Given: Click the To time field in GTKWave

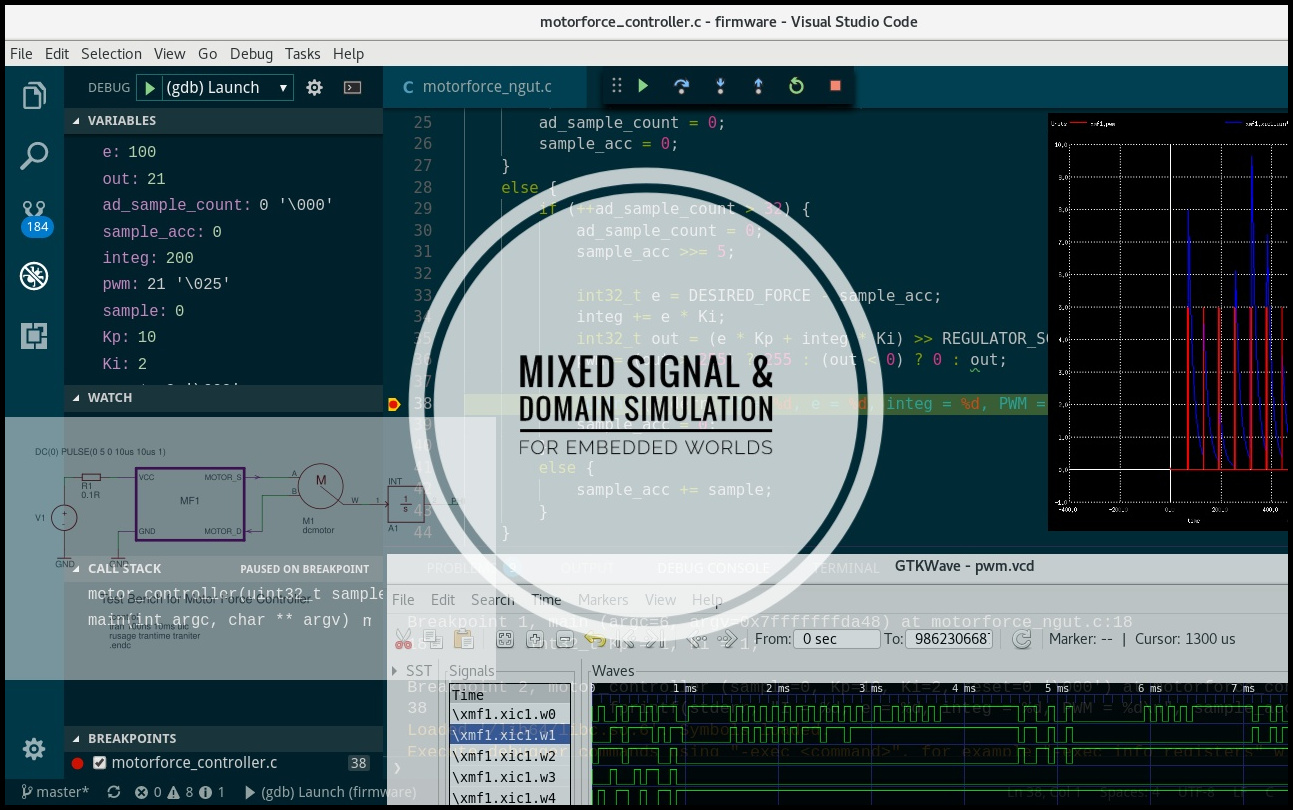Looking at the screenshot, I should 949,639.
